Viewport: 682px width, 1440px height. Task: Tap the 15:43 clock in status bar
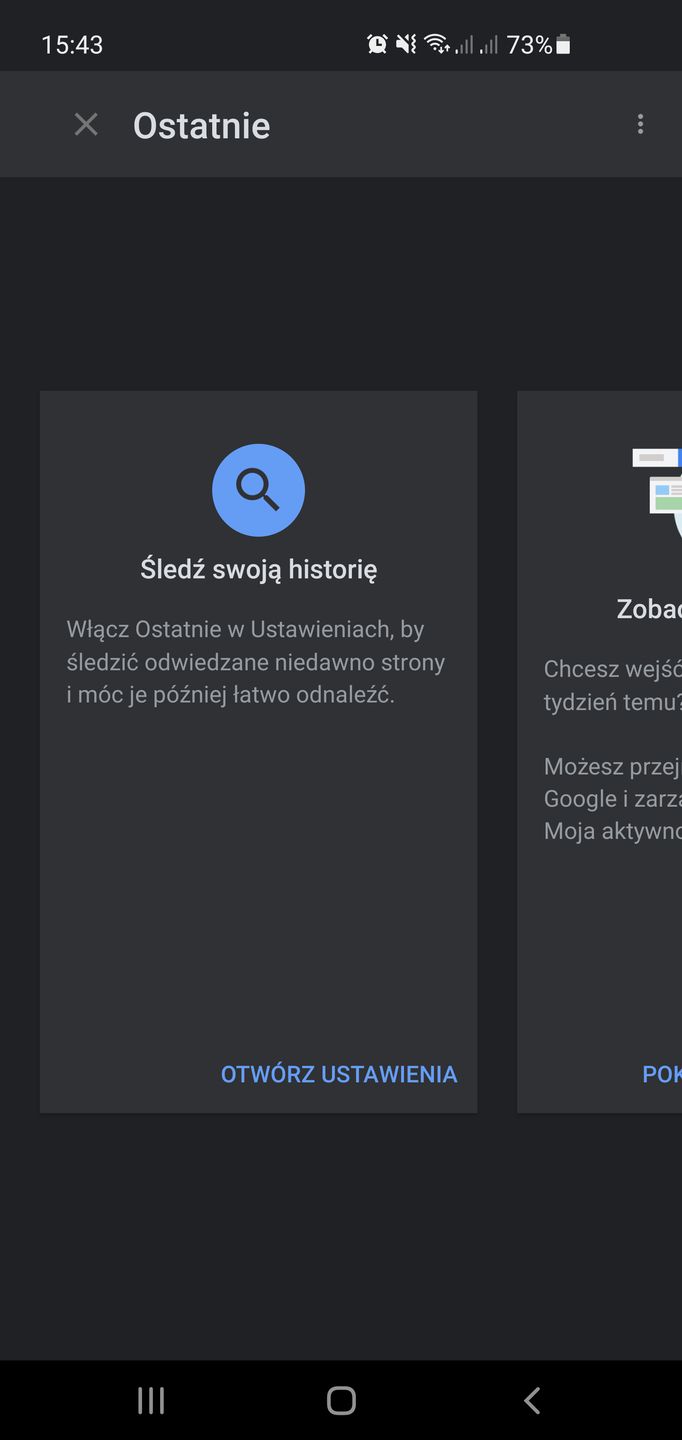point(72,45)
